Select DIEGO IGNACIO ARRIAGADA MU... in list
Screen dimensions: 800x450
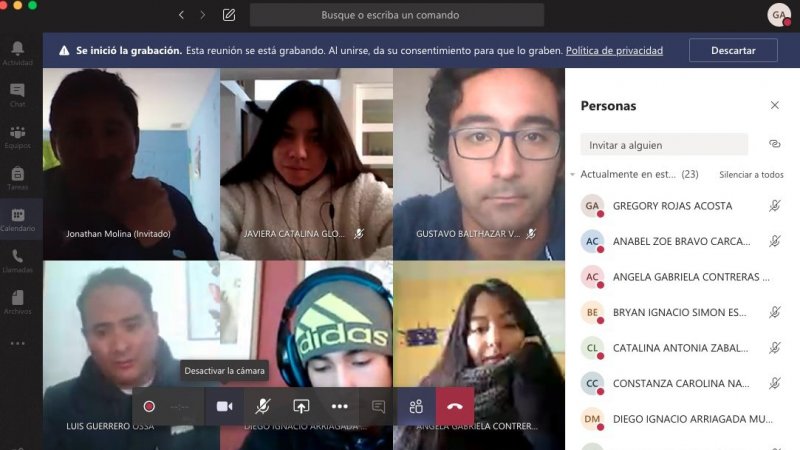[x=682, y=419]
